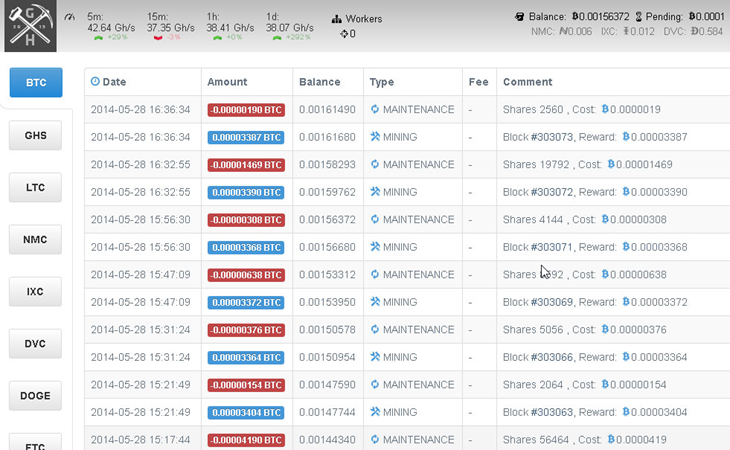Click maintenance icon in Shares 19792 row

pos(375,164)
